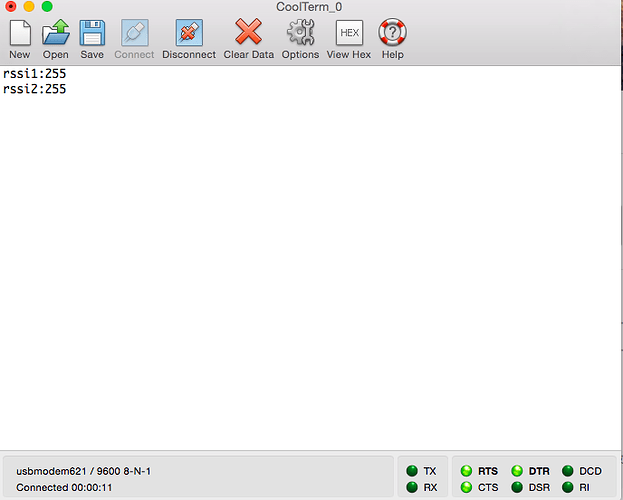
Task: Open the Options gear icon
Action: point(300,32)
